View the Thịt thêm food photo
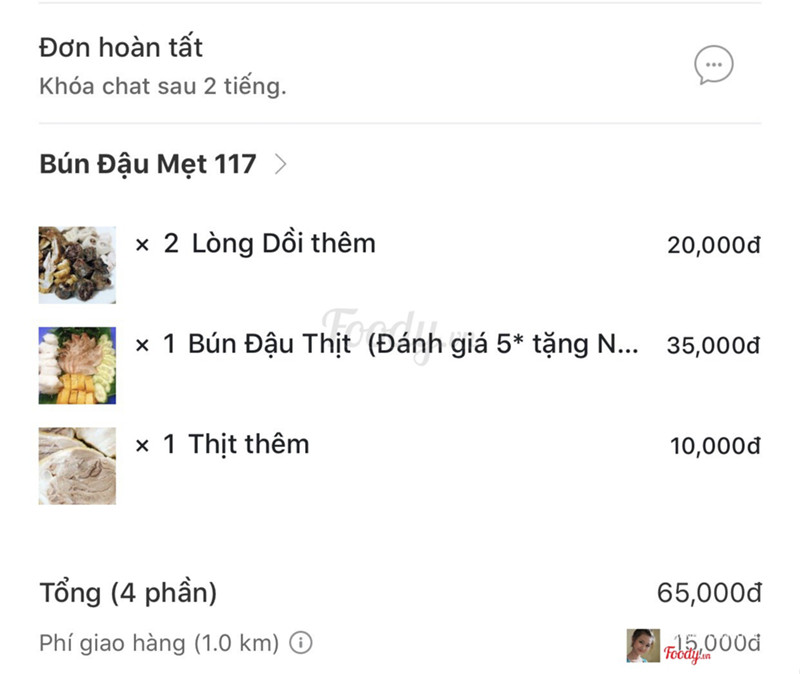Viewport: 800px width, 674px height. (77, 465)
